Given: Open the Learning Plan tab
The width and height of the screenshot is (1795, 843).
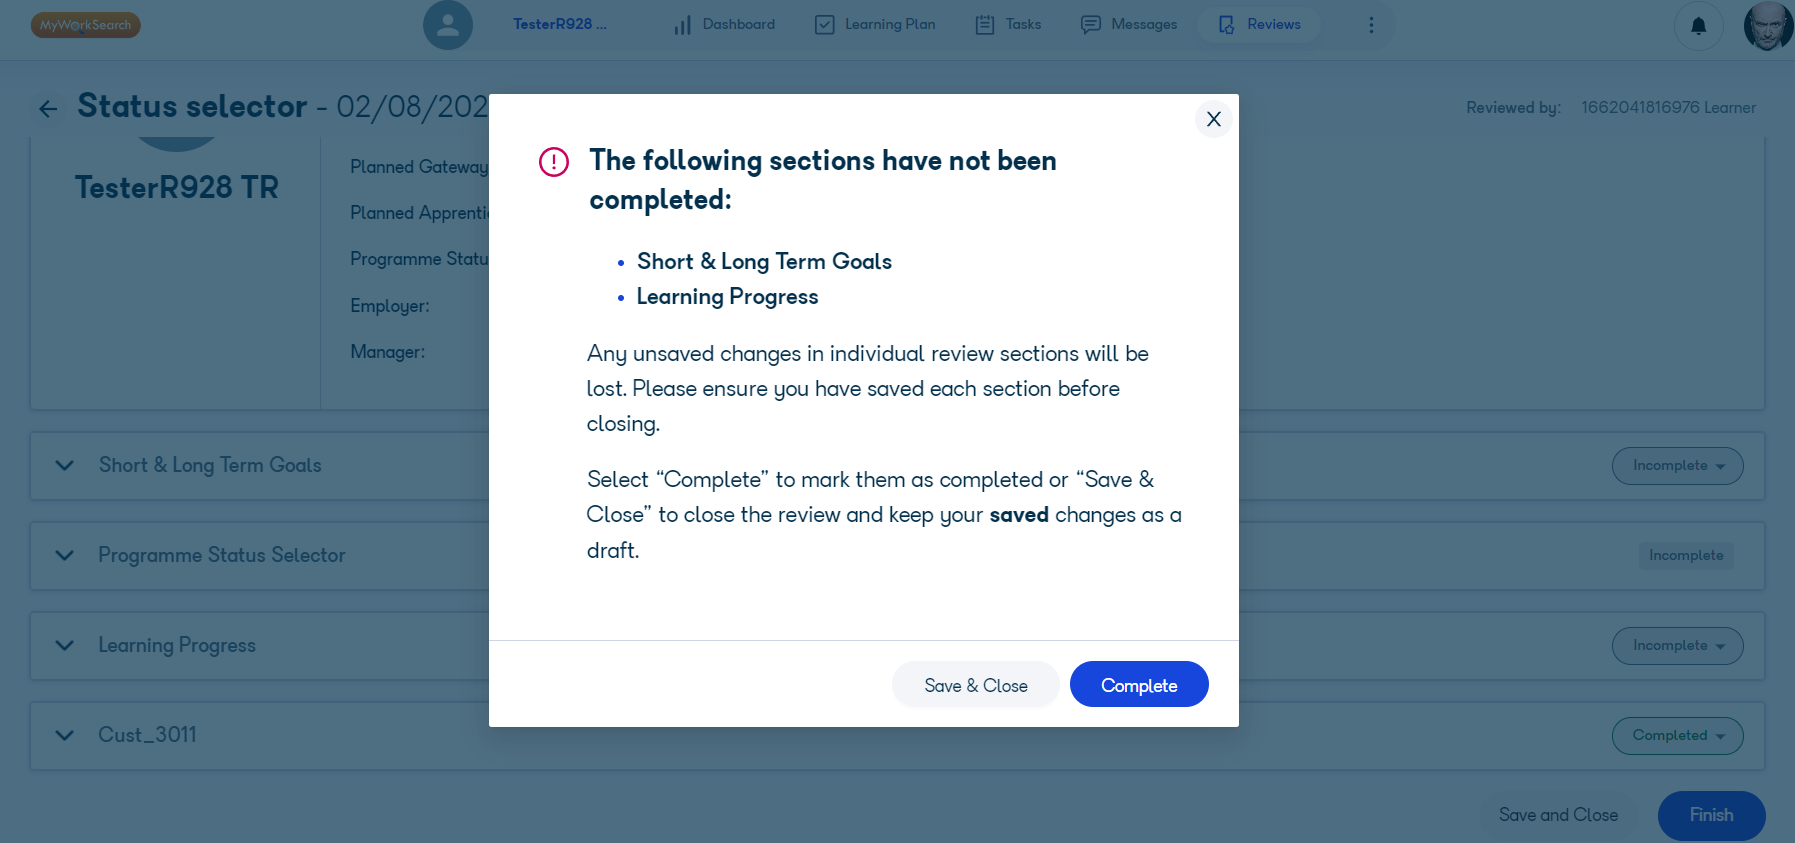Looking at the screenshot, I should [x=876, y=25].
